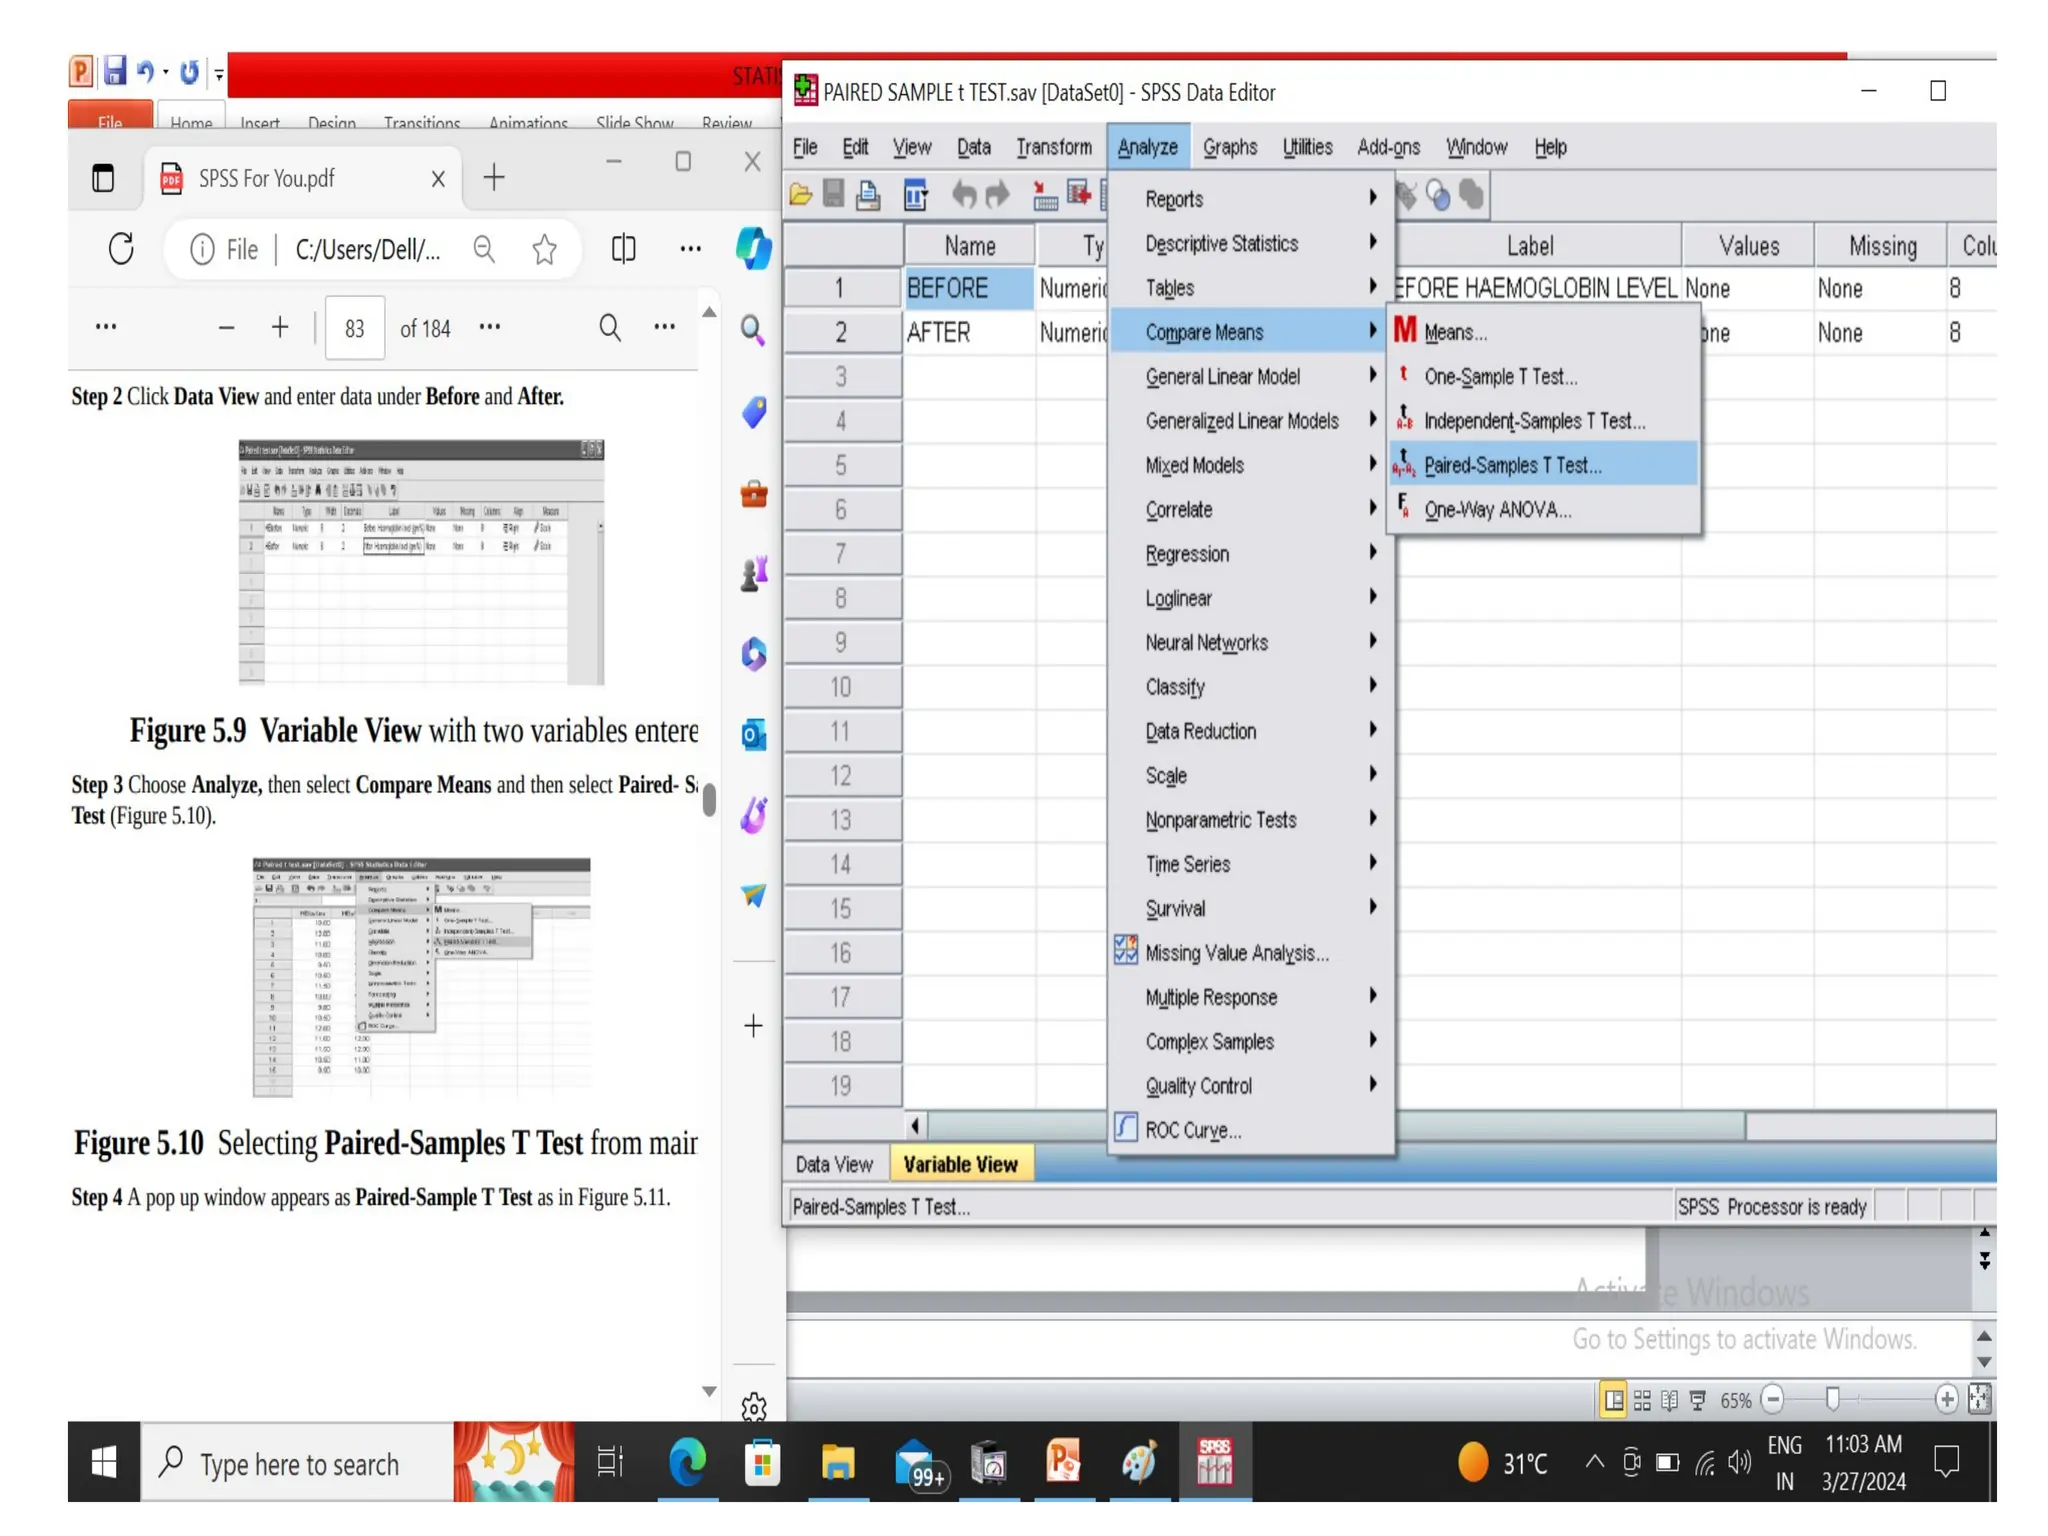The image size is (2048, 1536).
Task: Click the Recall recently used dialogs icon
Action: (915, 195)
